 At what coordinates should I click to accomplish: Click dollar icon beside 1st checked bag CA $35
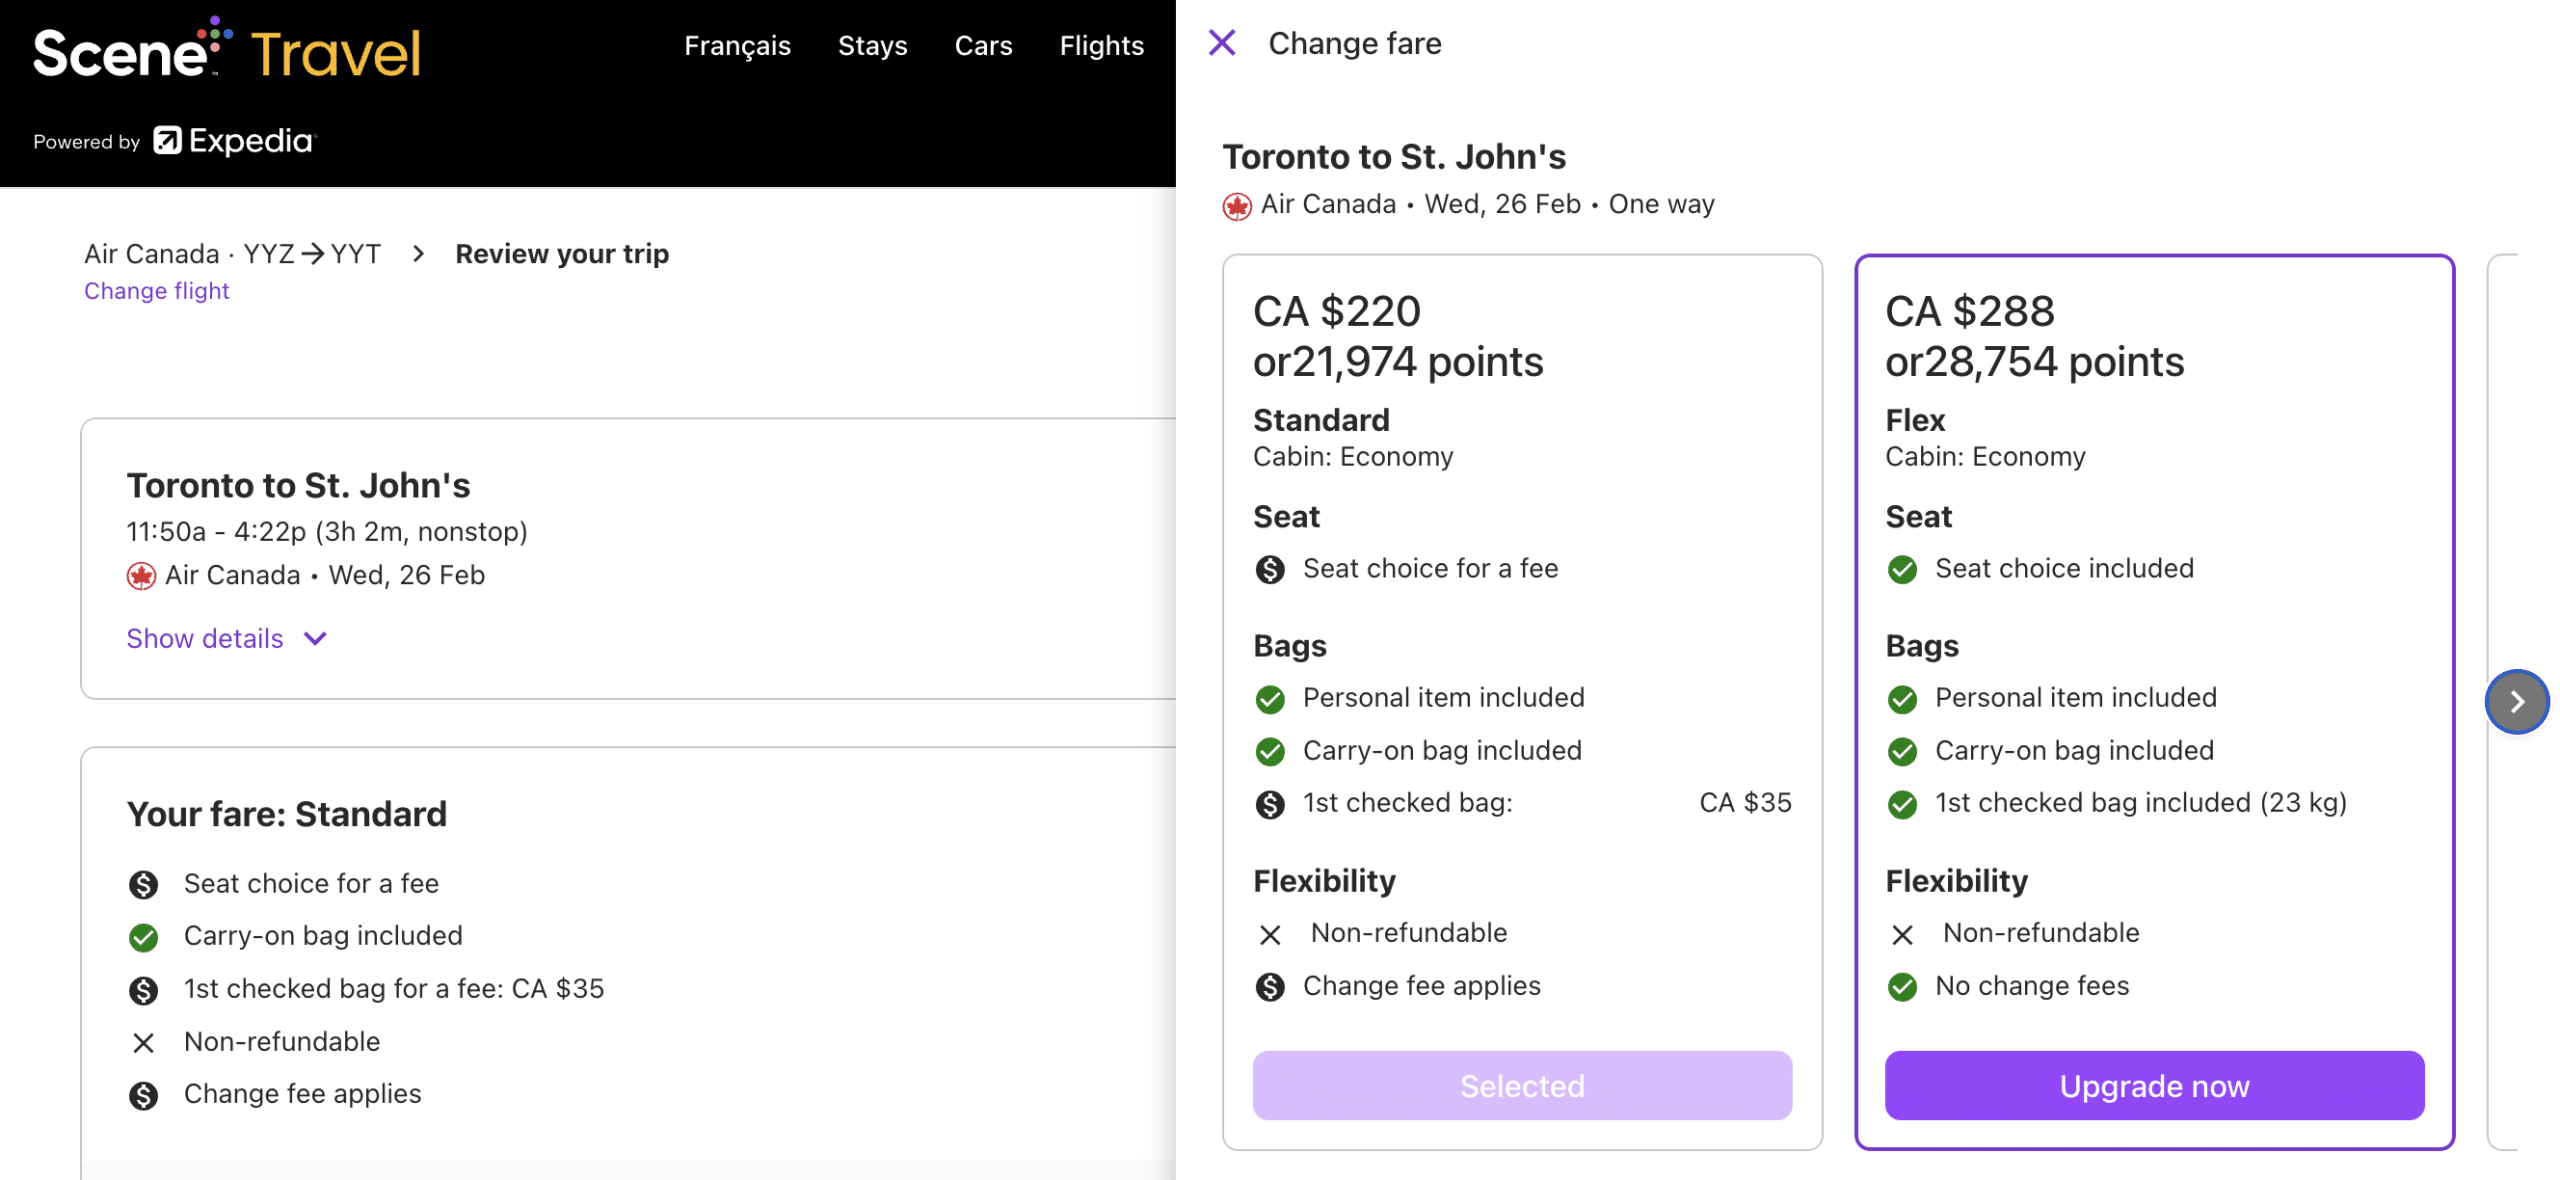[x=1269, y=804]
